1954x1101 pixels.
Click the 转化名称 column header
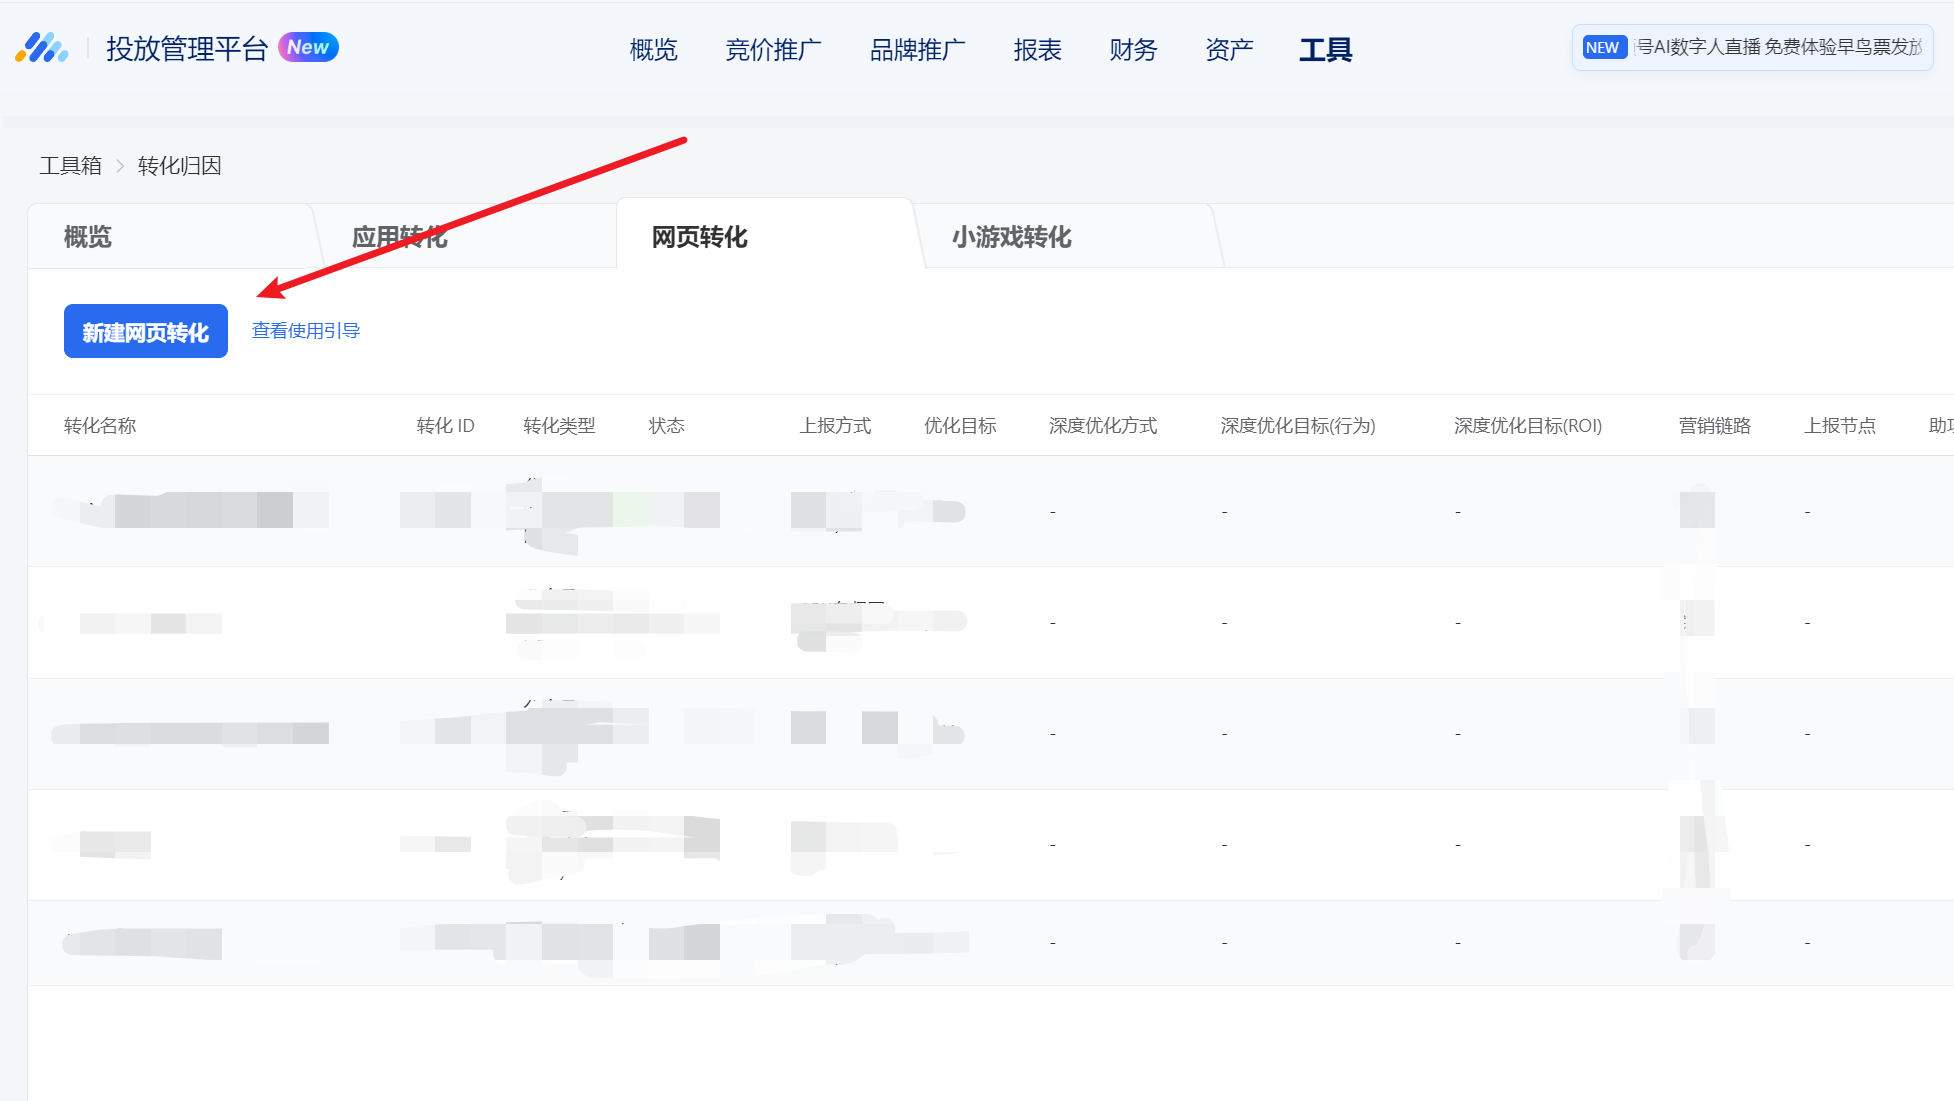pos(100,426)
